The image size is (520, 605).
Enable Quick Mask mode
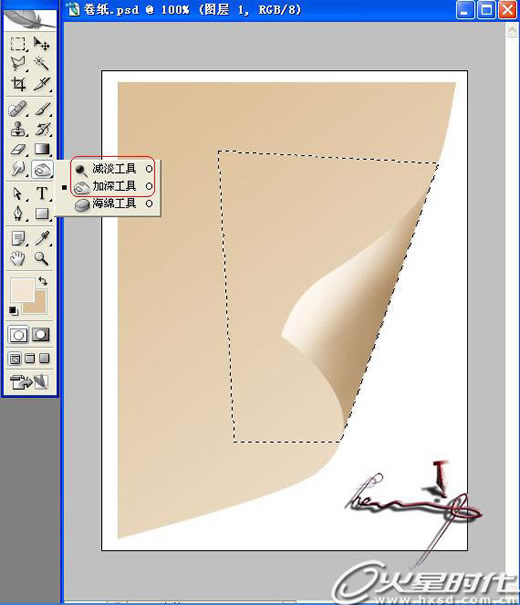[41, 335]
